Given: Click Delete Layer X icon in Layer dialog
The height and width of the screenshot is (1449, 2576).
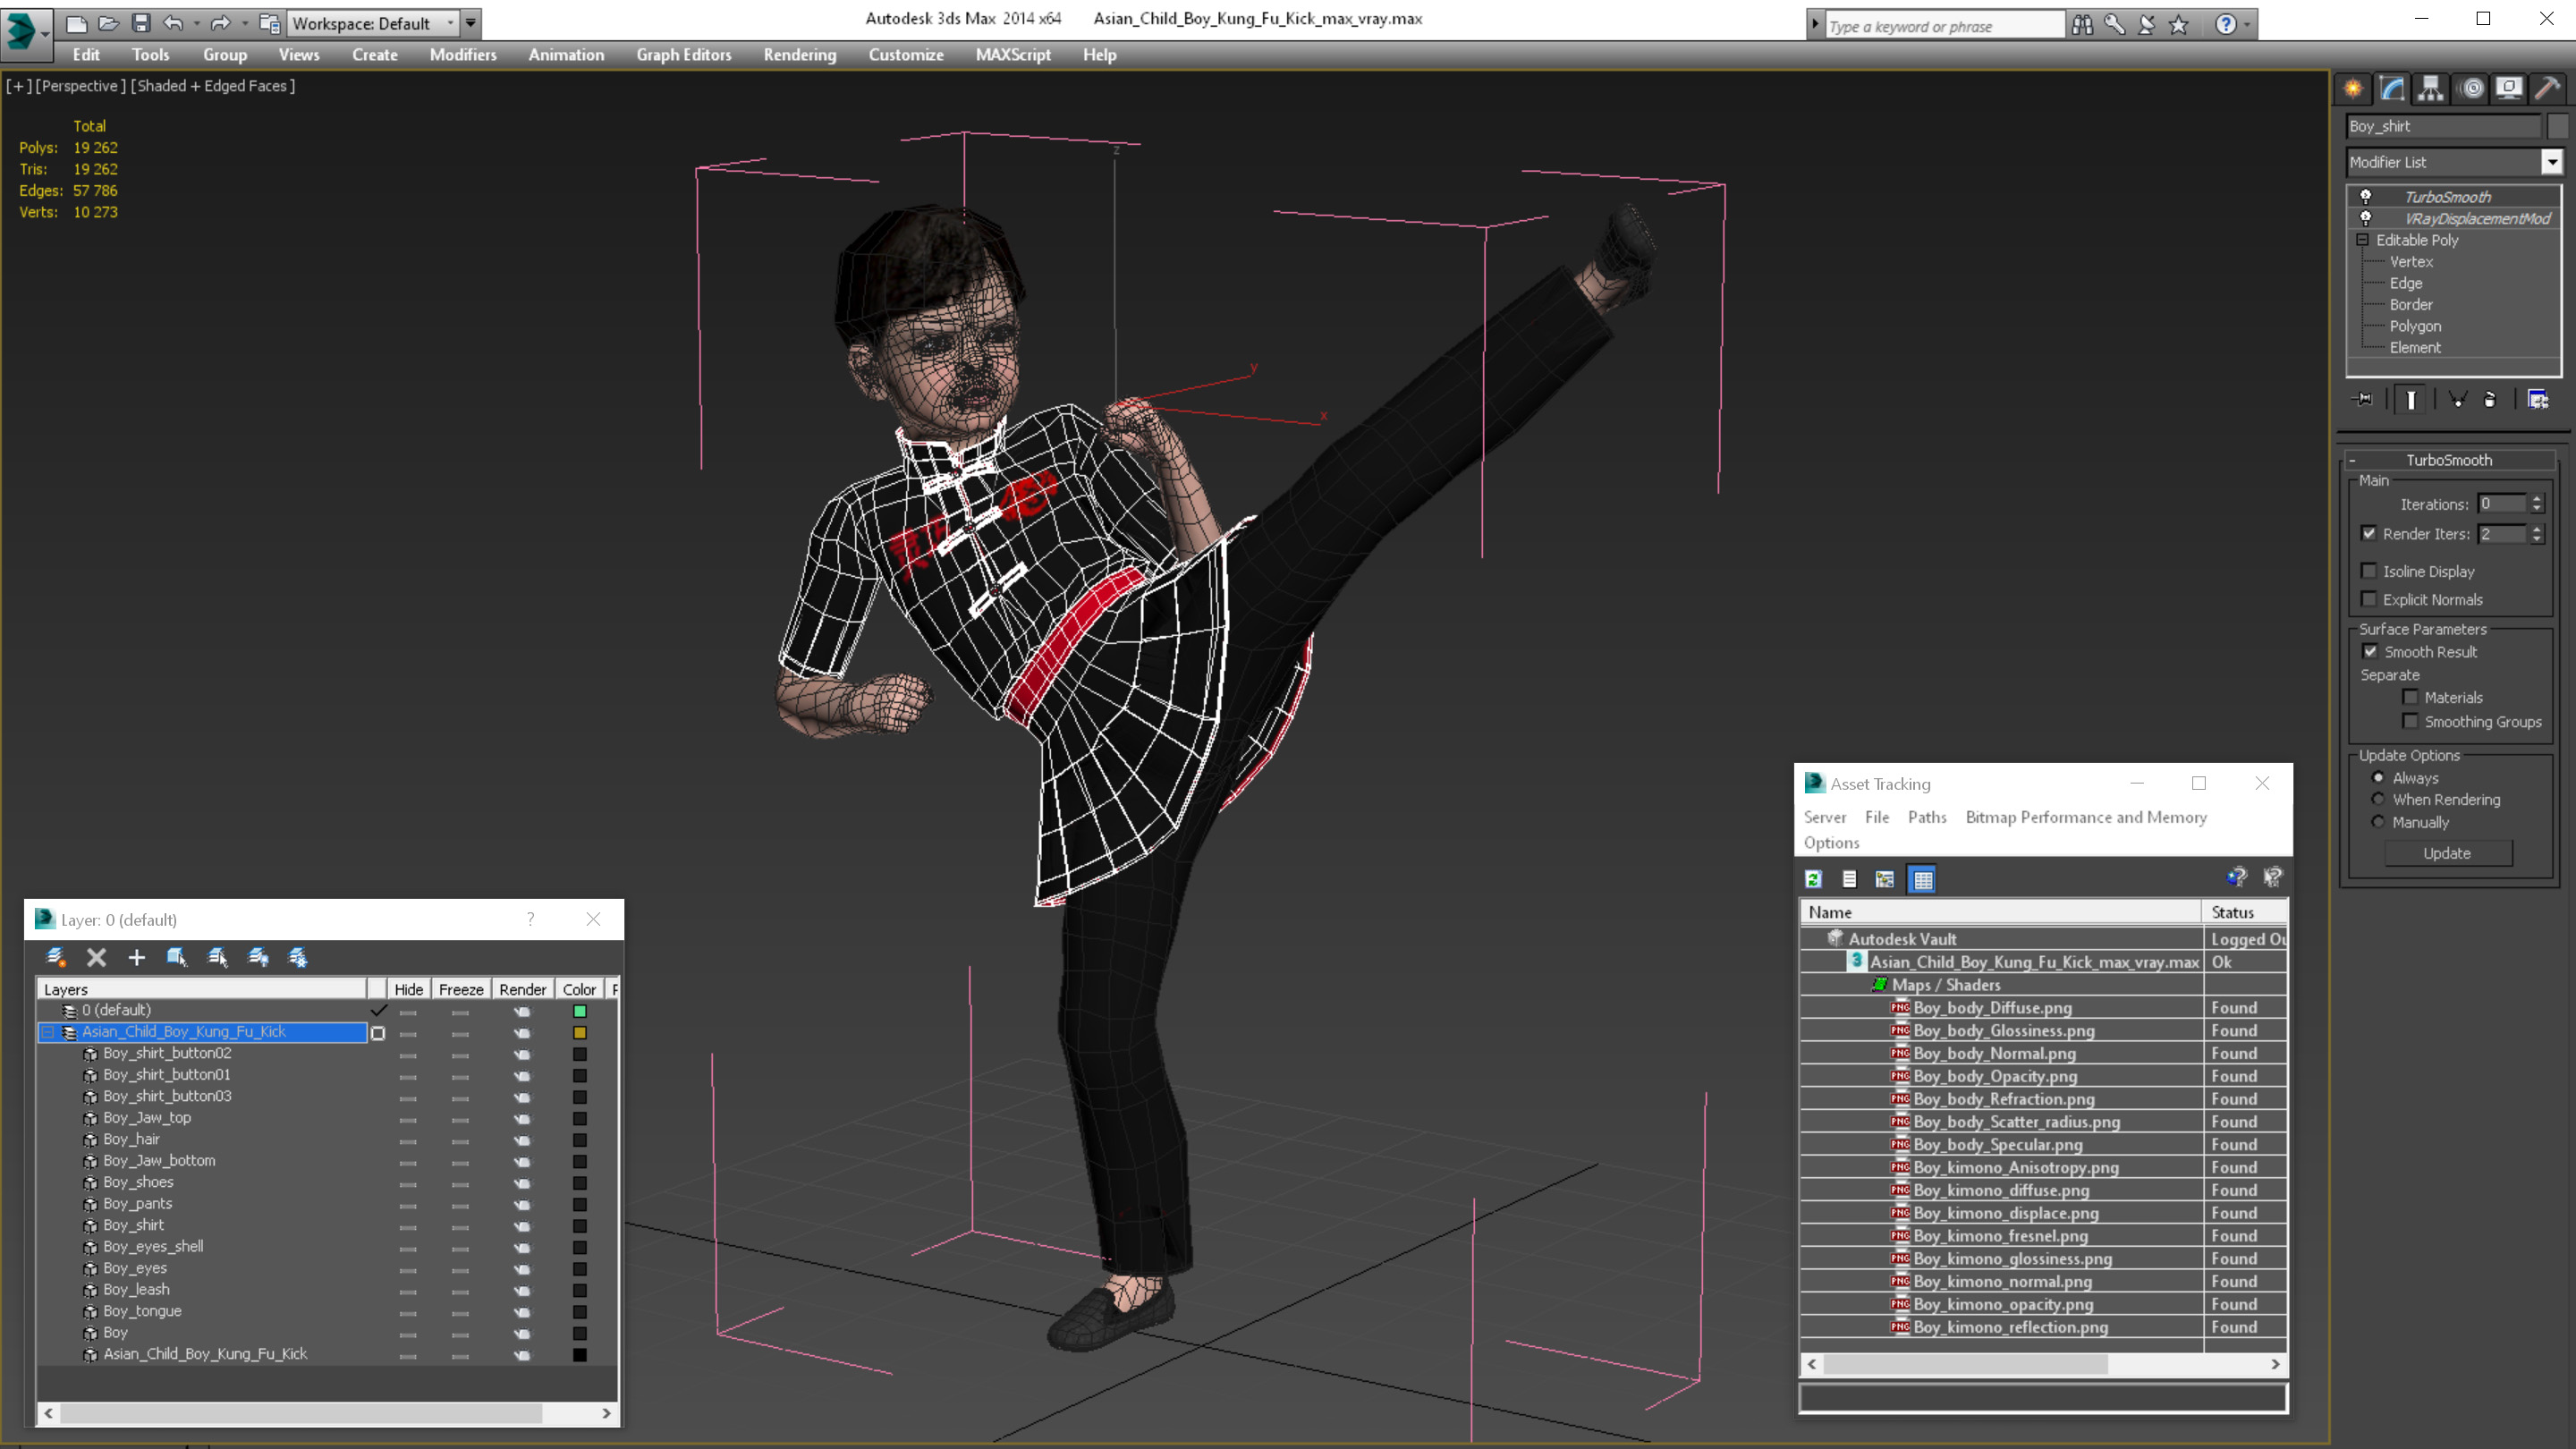Looking at the screenshot, I should pos(96,957).
